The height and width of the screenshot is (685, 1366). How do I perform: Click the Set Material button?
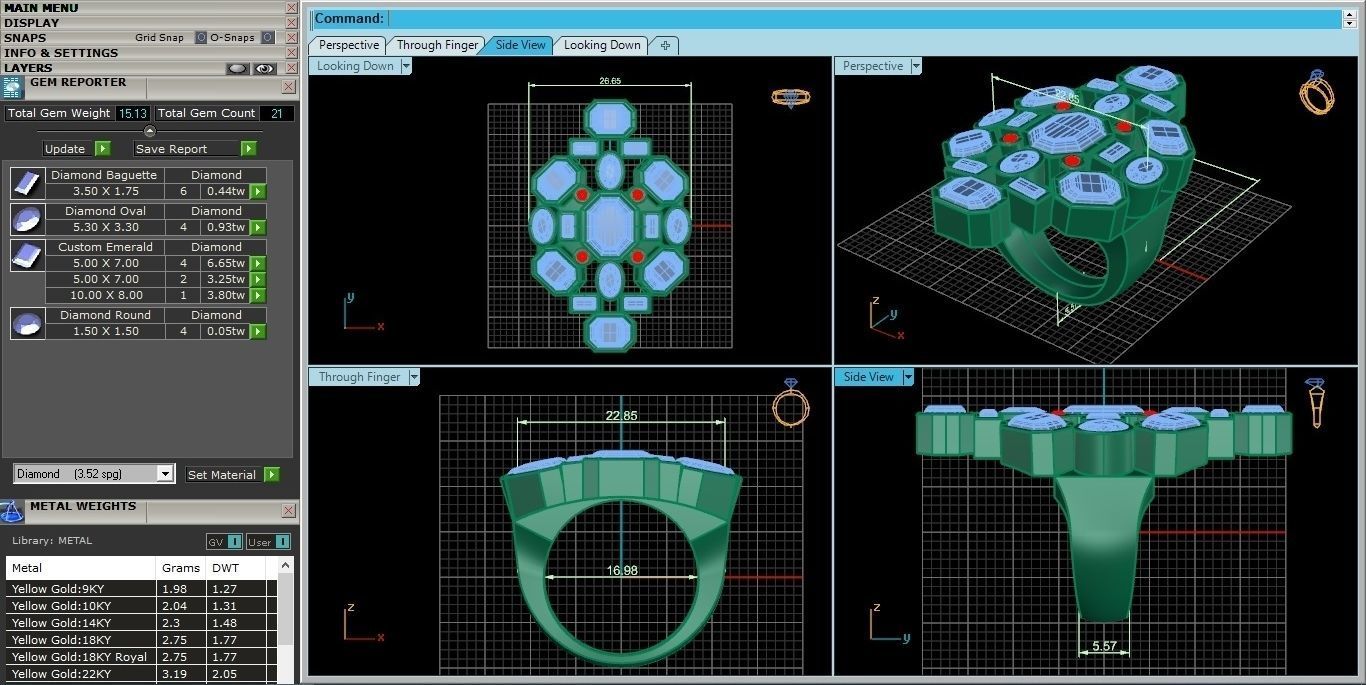point(222,475)
